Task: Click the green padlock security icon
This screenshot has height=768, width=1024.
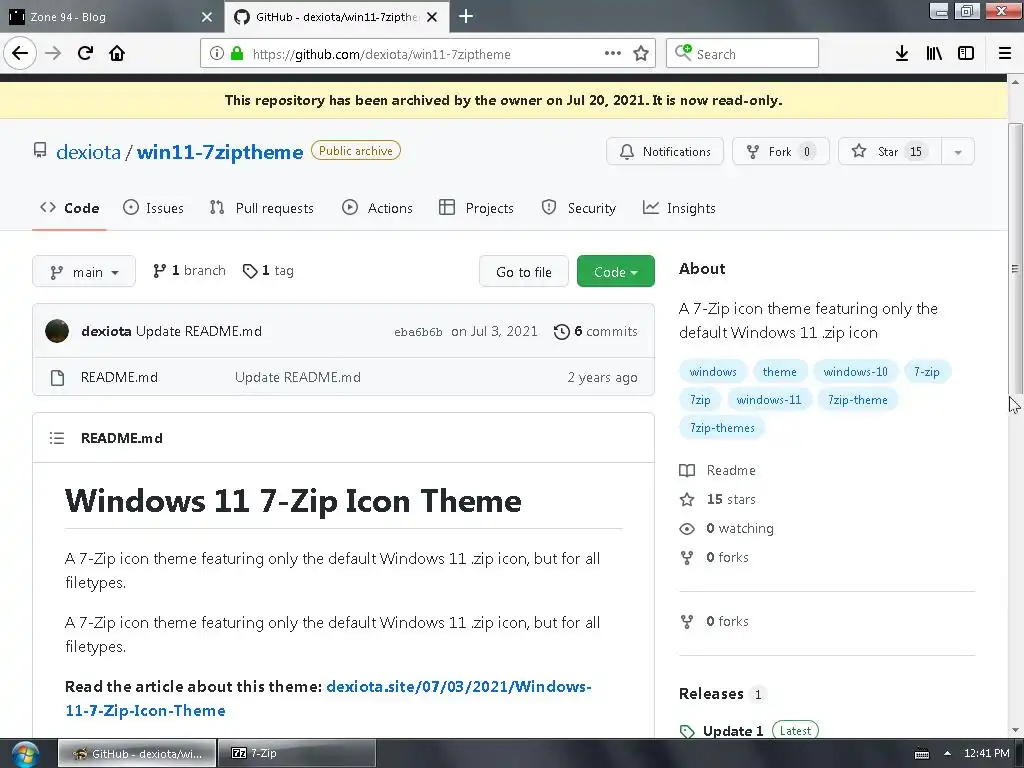Action: (x=237, y=54)
